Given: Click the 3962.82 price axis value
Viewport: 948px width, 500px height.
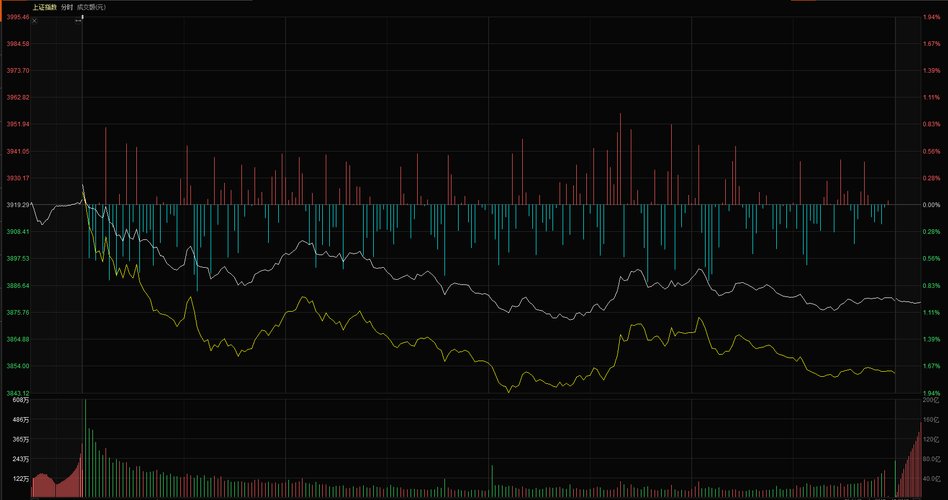Looking at the screenshot, I should (x=18, y=97).
